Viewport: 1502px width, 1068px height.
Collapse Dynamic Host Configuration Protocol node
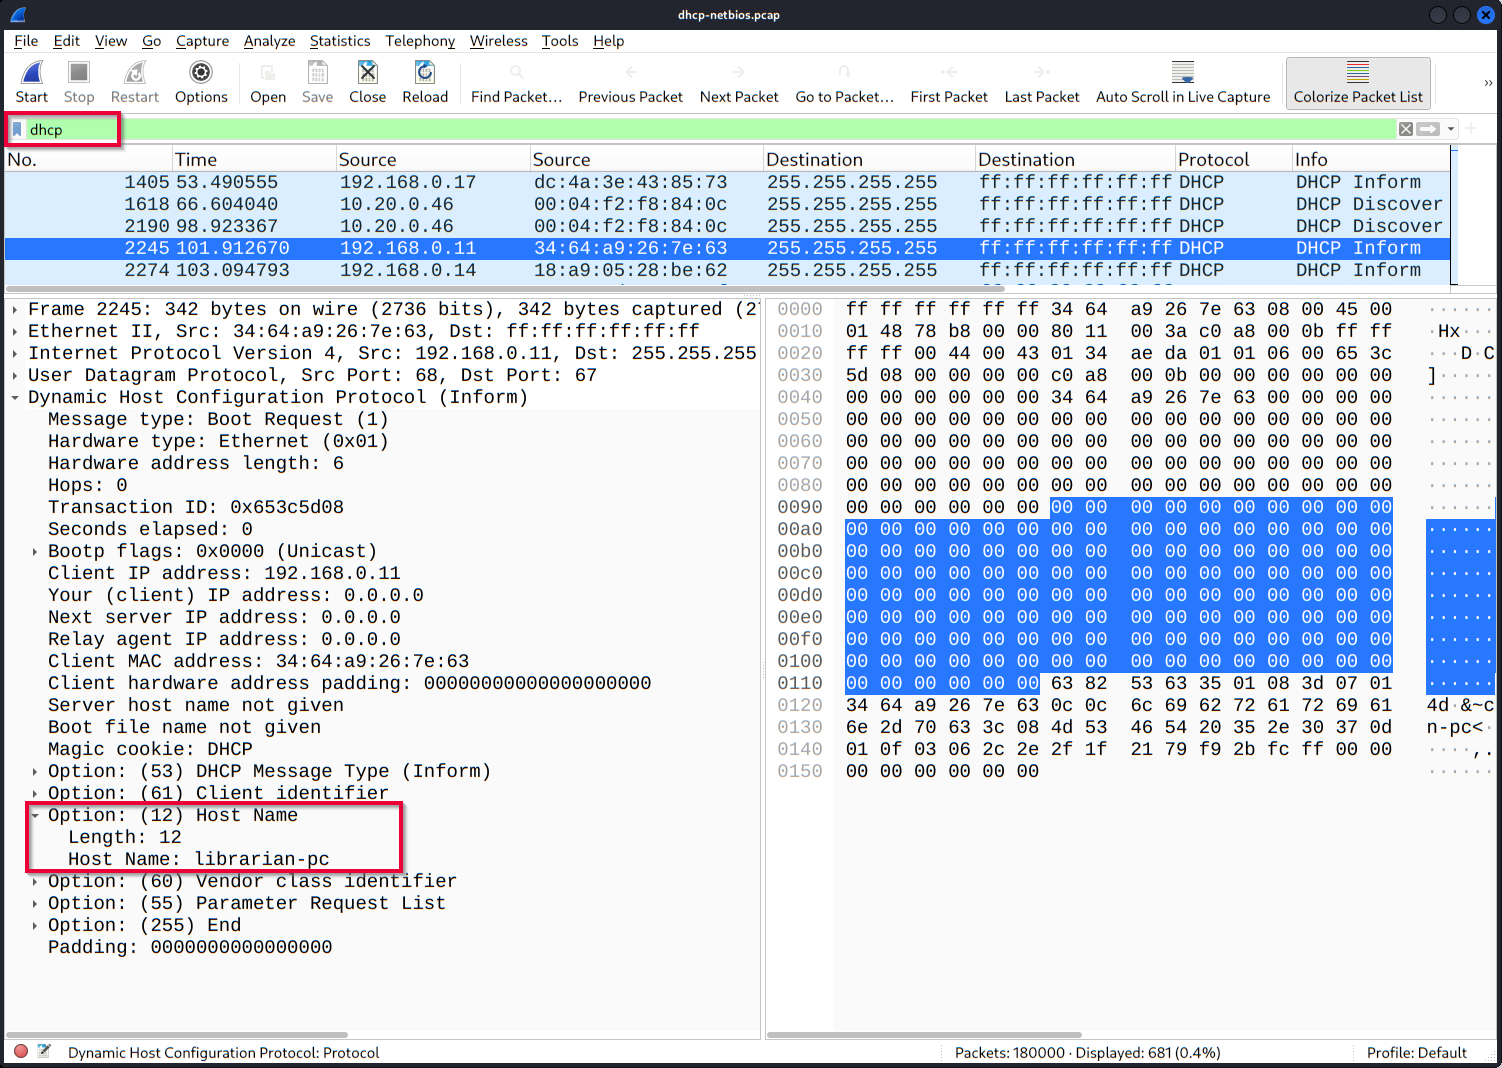click(15, 397)
